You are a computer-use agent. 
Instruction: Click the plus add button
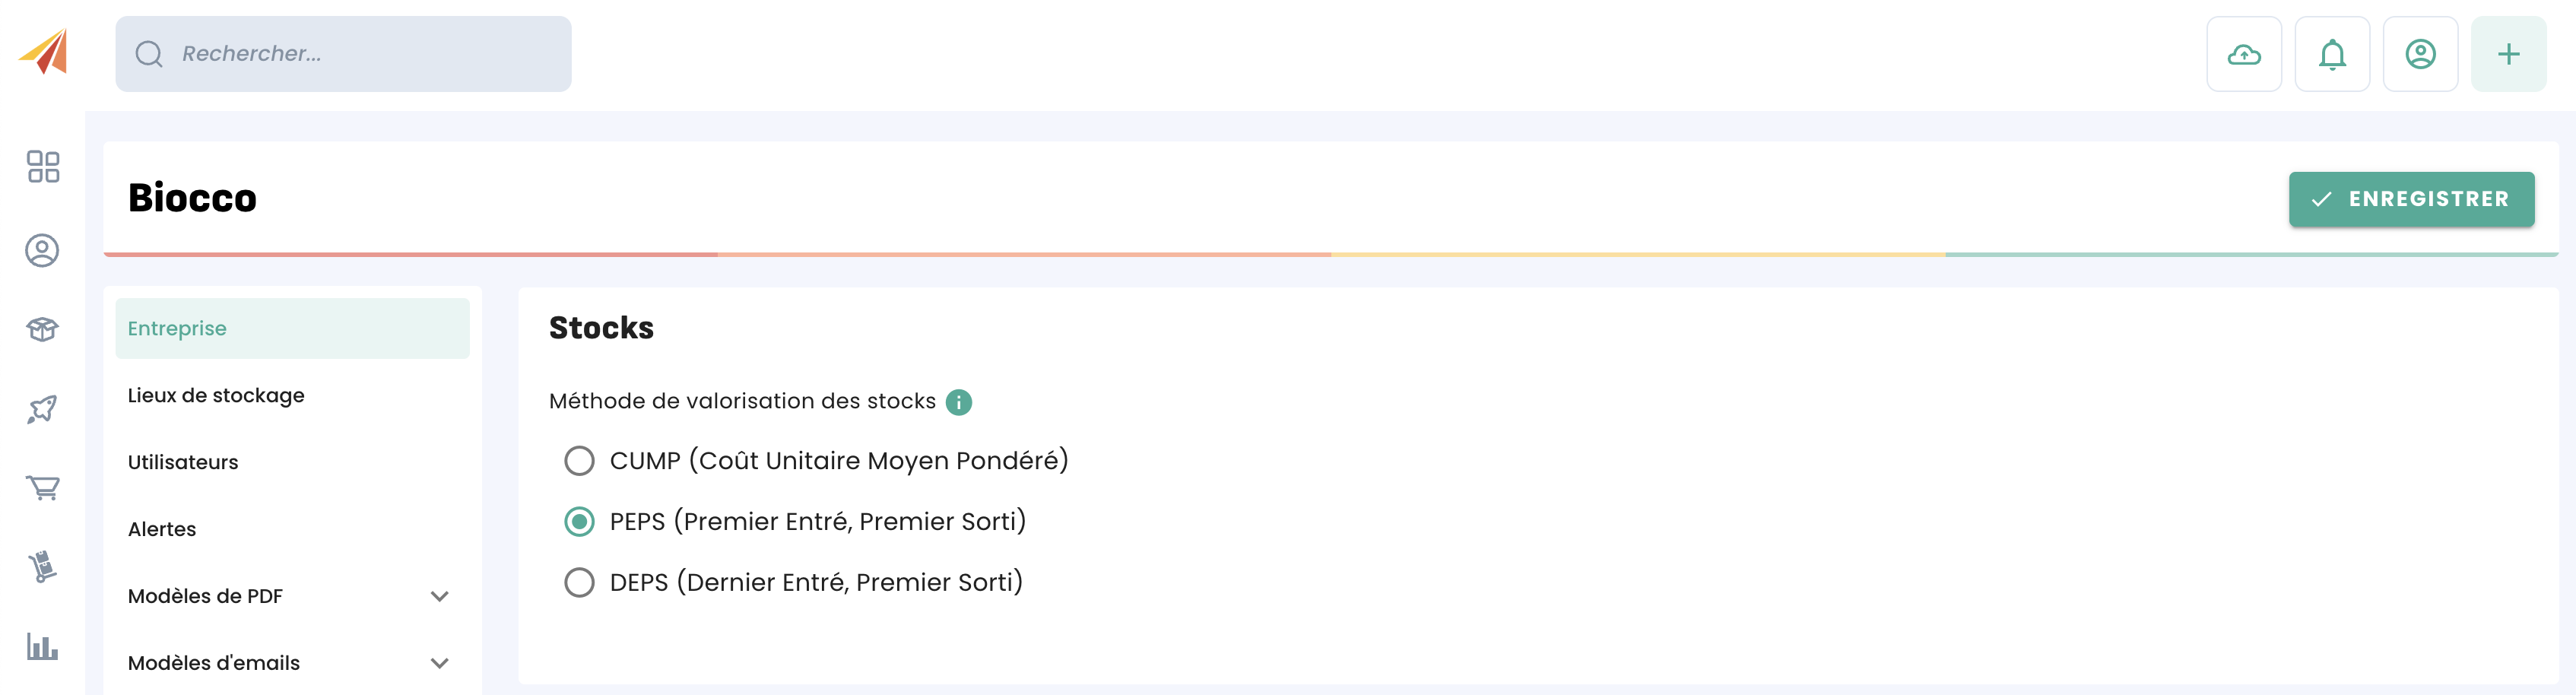tap(2507, 54)
